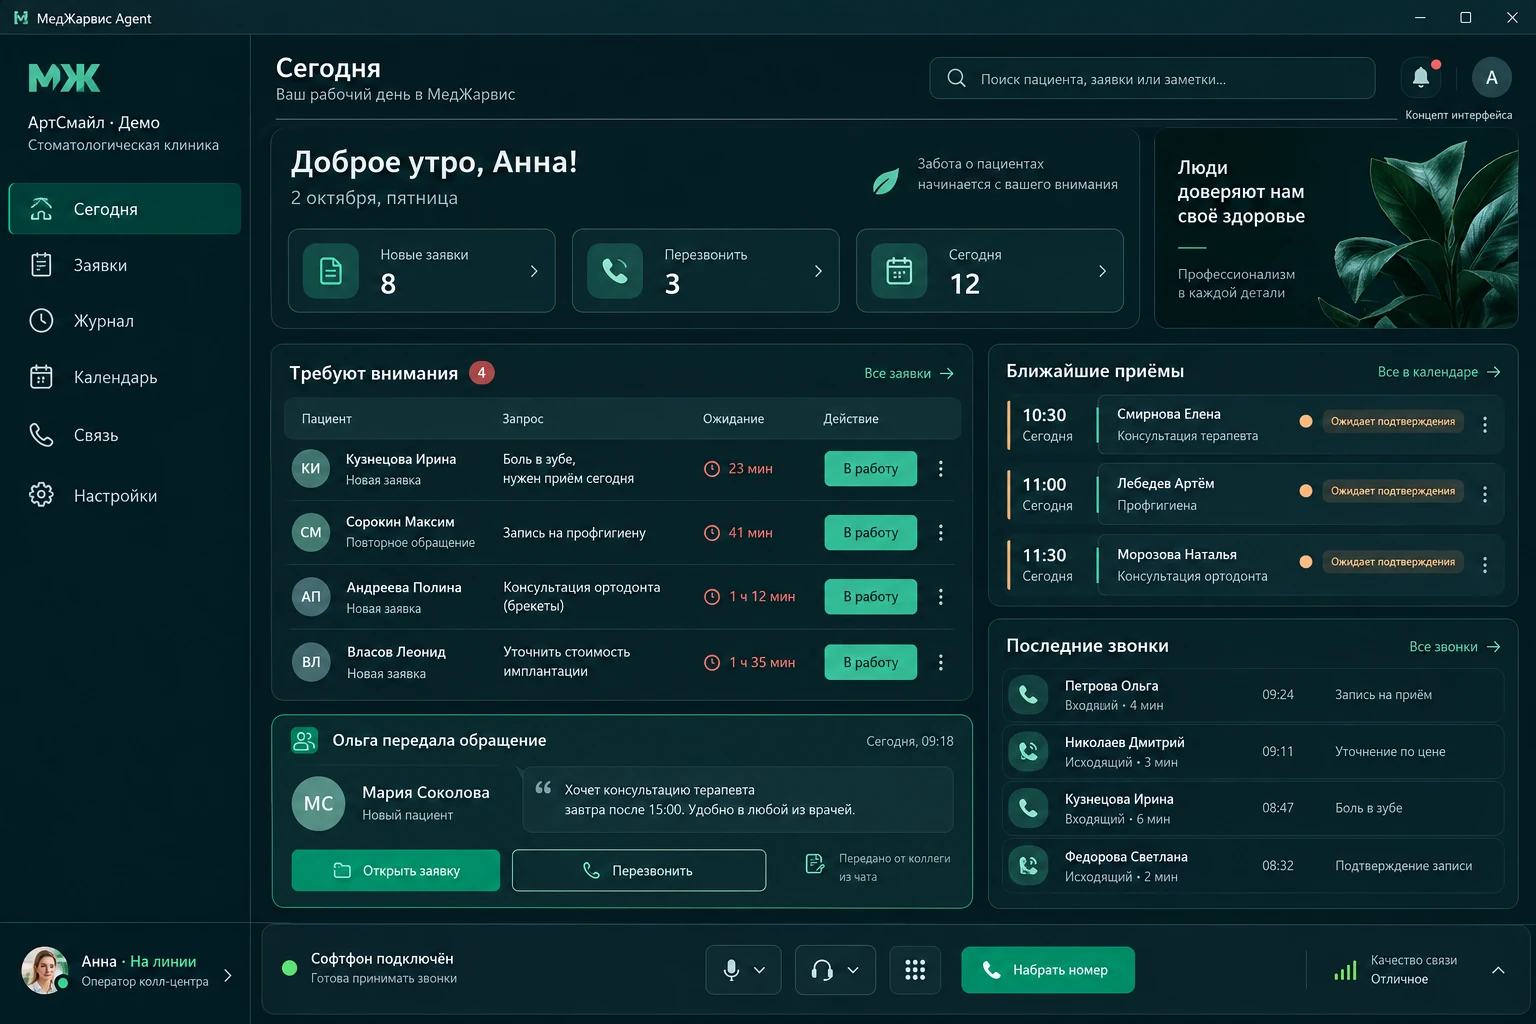The image size is (1536, 1024).
Task: Open Связь in sidebar
Action: 125,435
